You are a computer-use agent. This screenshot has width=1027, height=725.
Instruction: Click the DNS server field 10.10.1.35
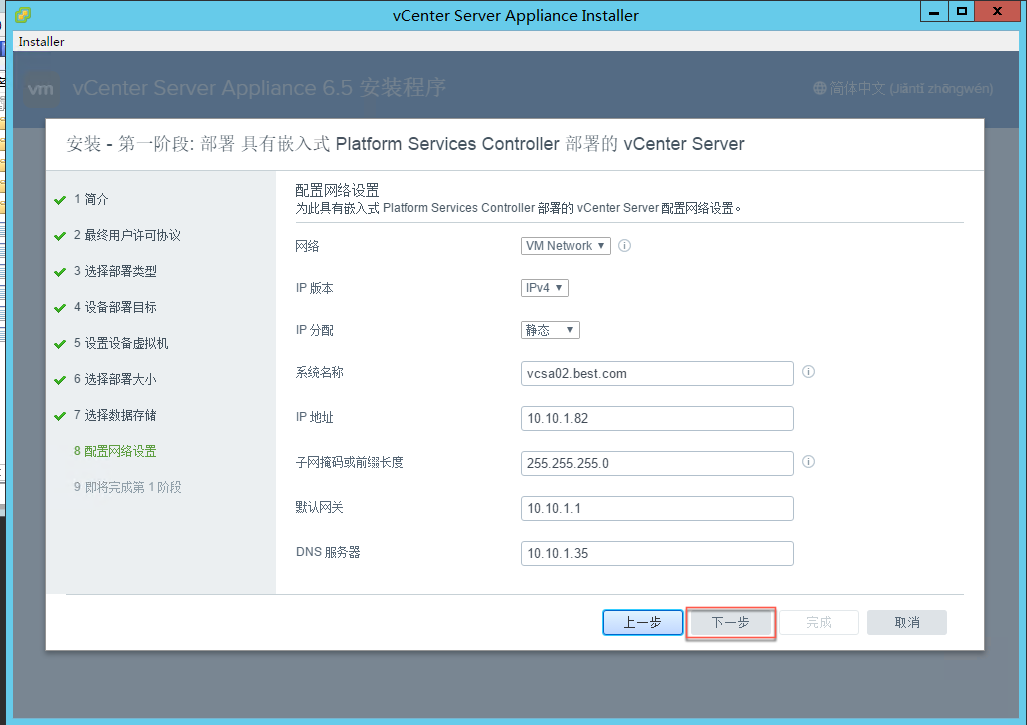tap(657, 553)
